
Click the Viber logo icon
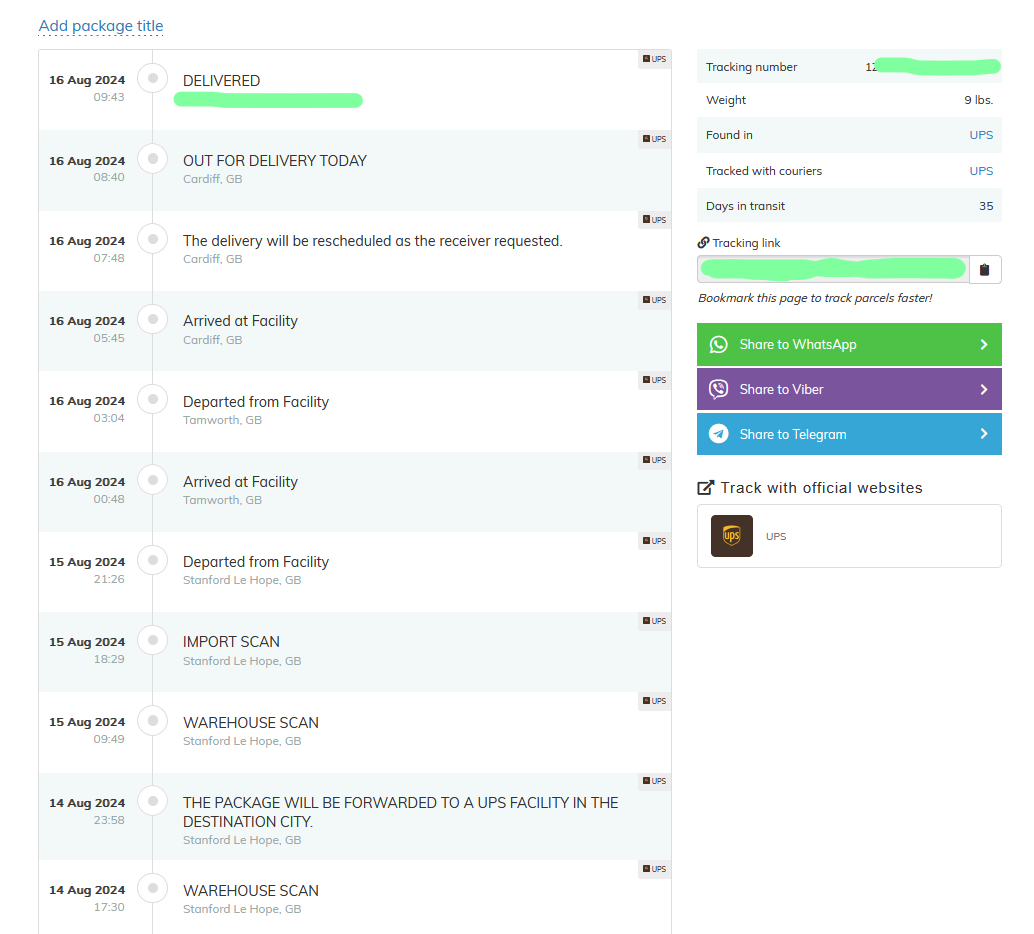pos(718,390)
